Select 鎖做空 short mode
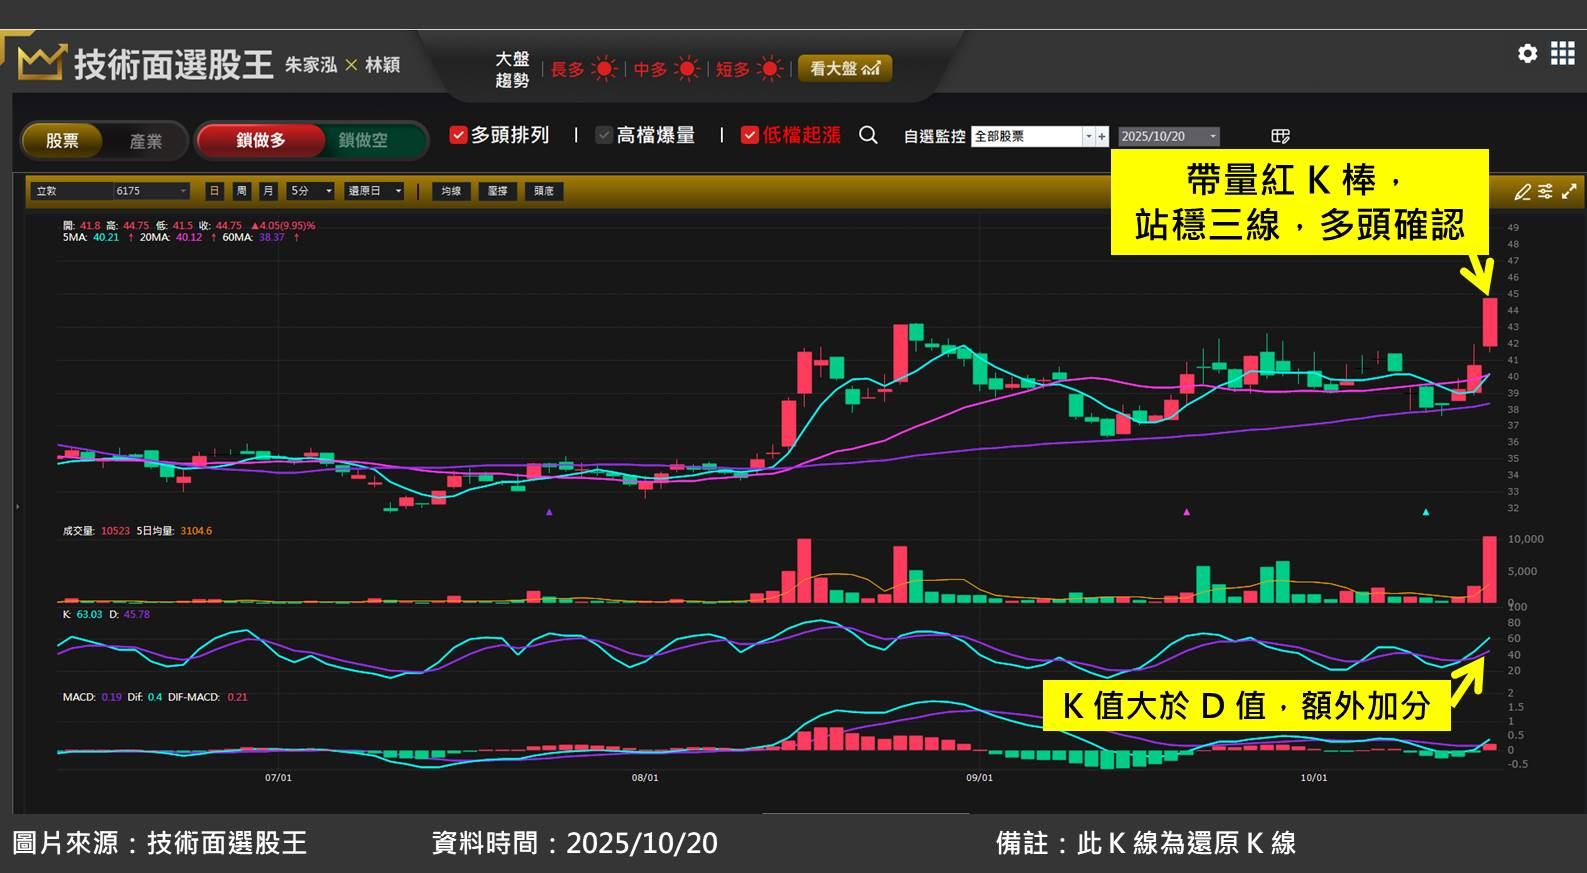Image resolution: width=1587 pixels, height=873 pixels. point(364,140)
